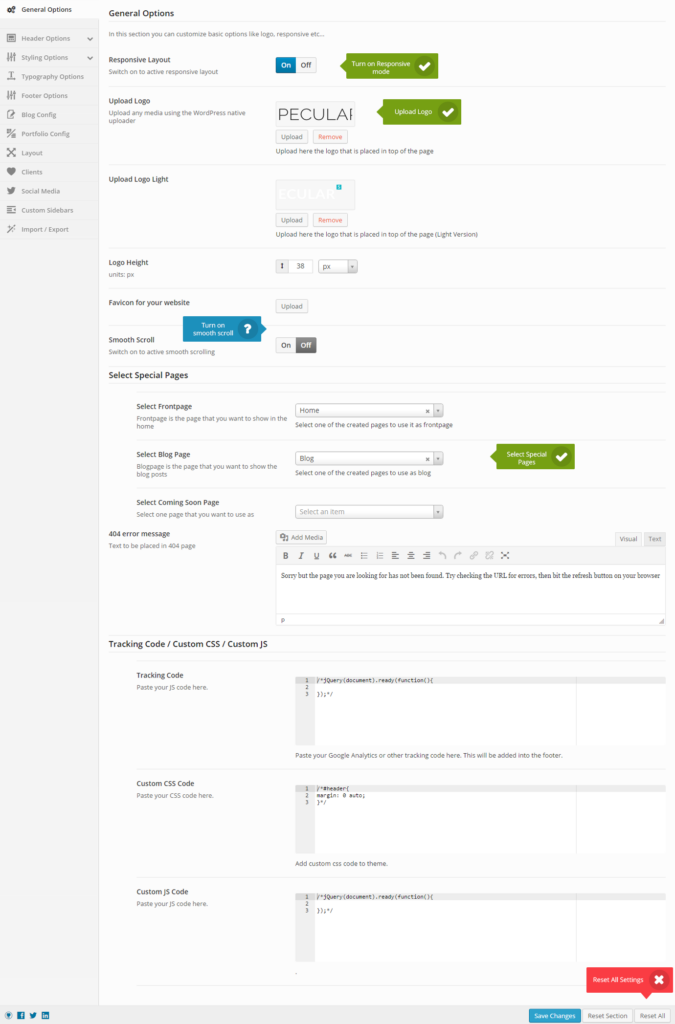The width and height of the screenshot is (675, 1024).
Task: Click Save Changes
Action: tap(555, 1016)
